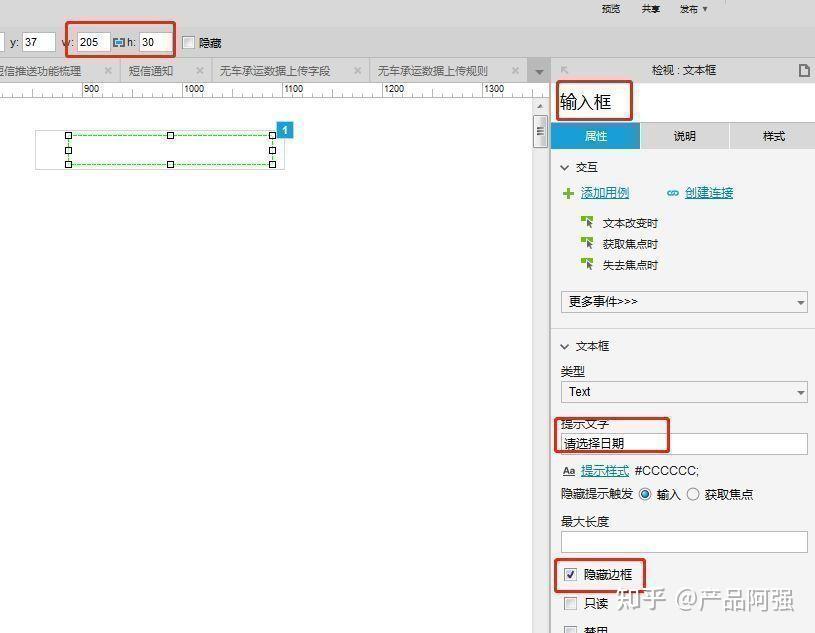Collapse the 交互 section

(x=564, y=167)
